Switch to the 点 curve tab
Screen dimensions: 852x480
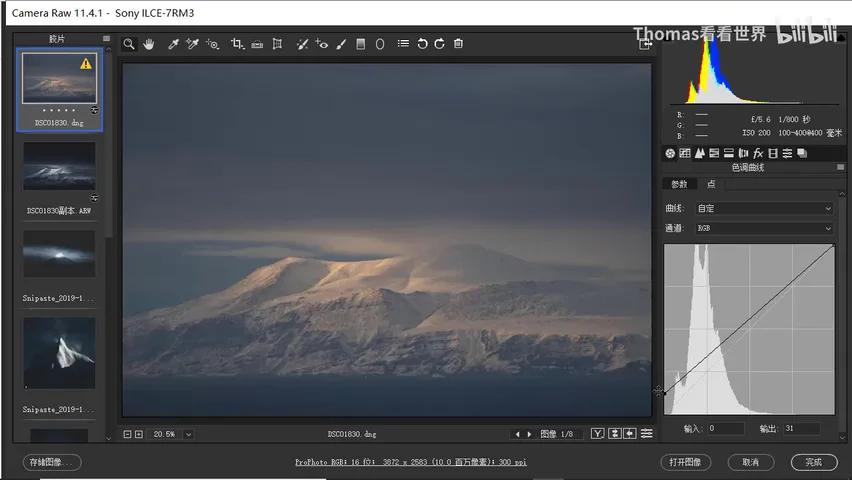pyautogui.click(x=711, y=184)
